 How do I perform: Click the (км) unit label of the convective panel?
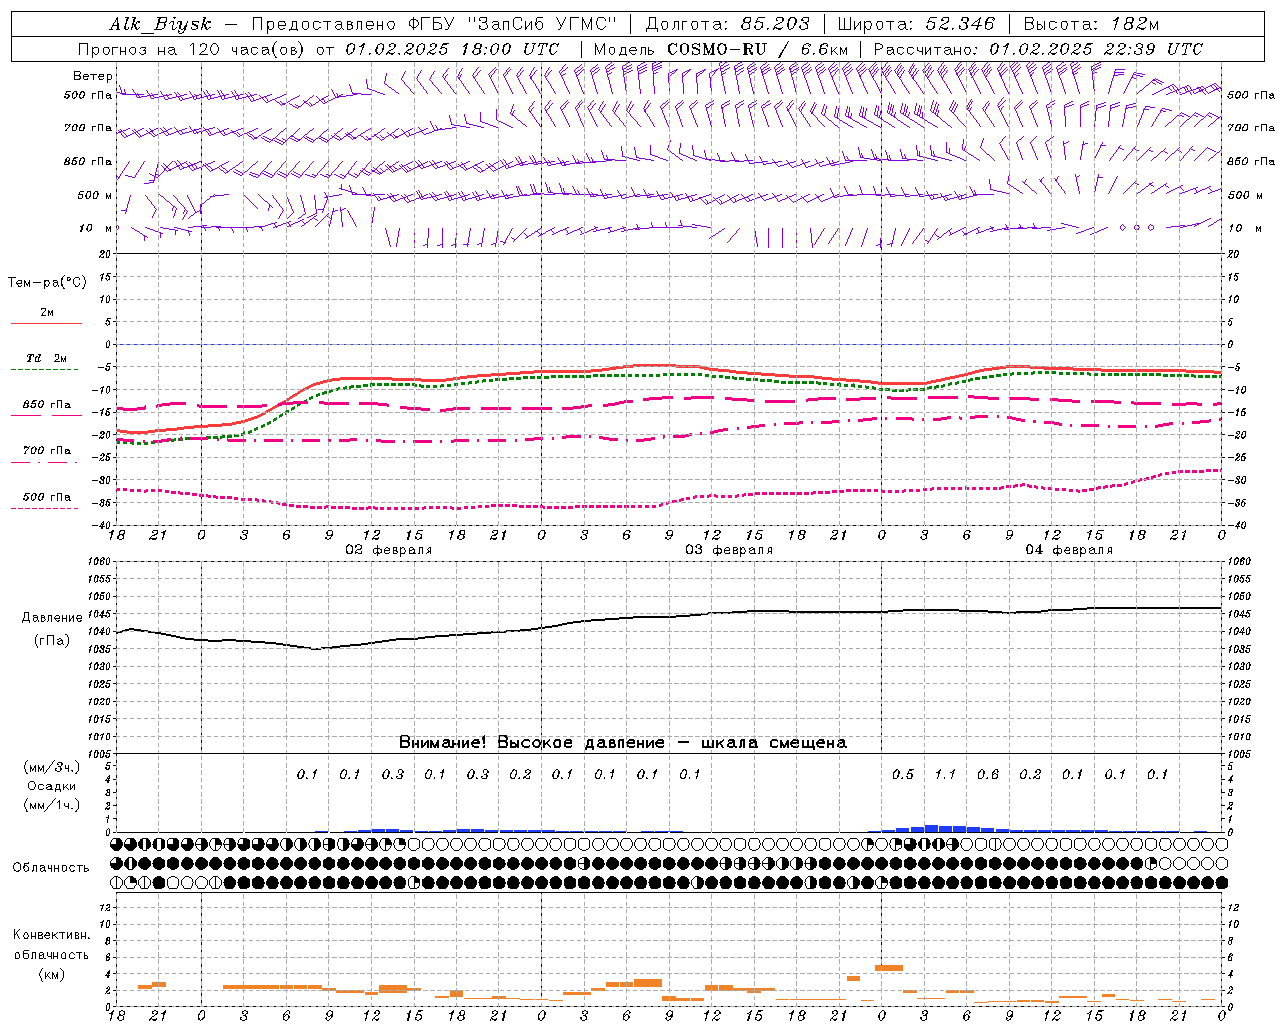coord(51,974)
